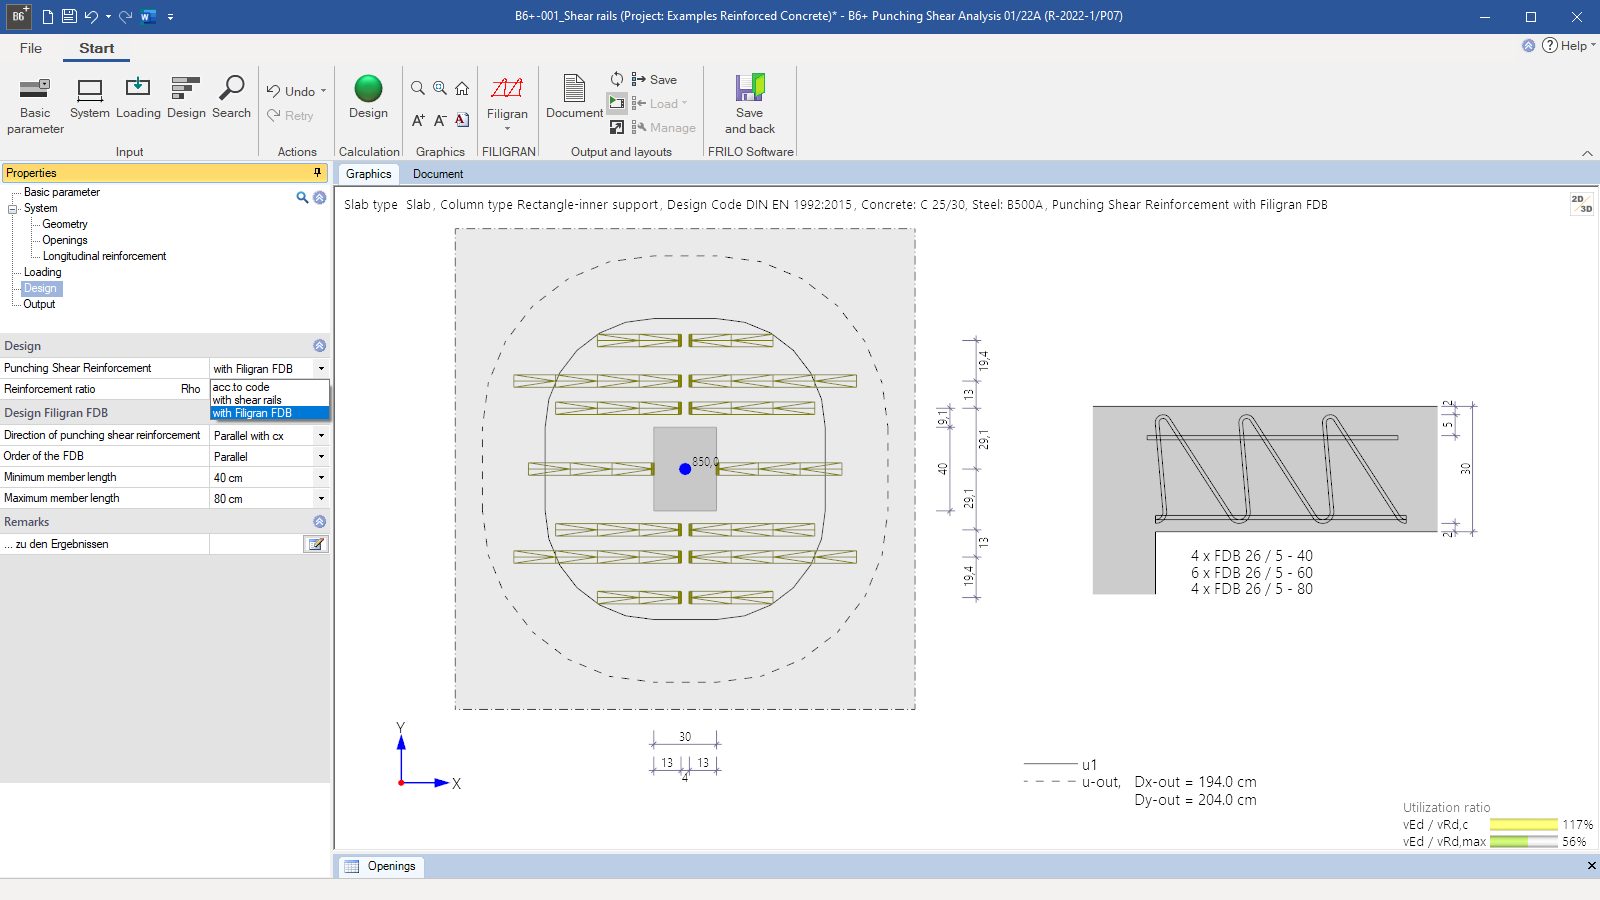Click the blue column center point
Viewport: 1600px width, 900px height.
(685, 468)
